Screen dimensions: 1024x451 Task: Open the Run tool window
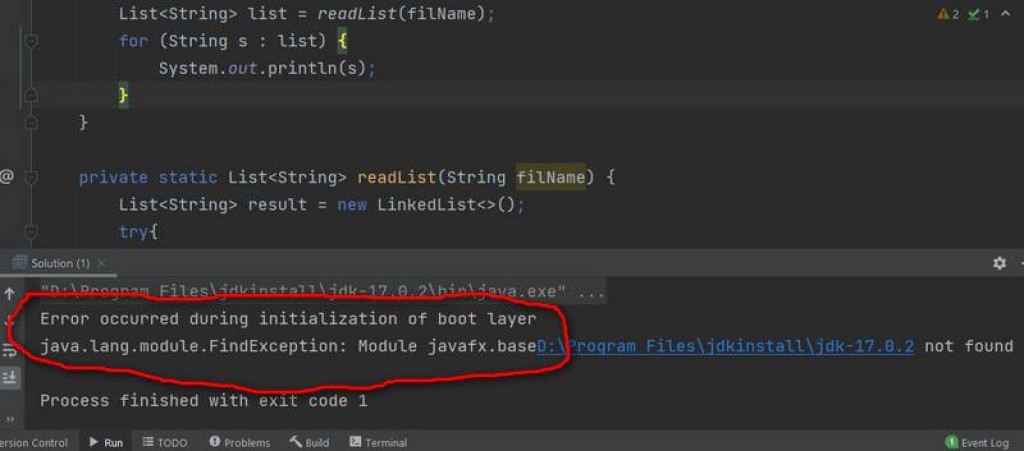coord(106,442)
